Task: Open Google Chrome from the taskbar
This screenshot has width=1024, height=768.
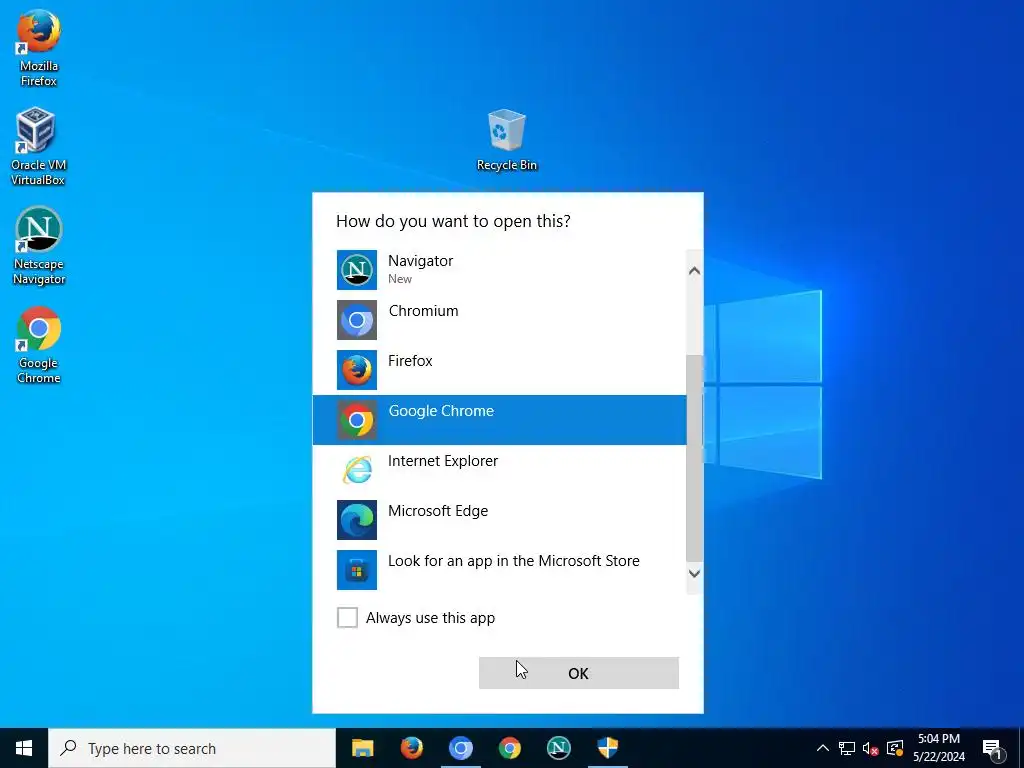Action: (x=509, y=748)
